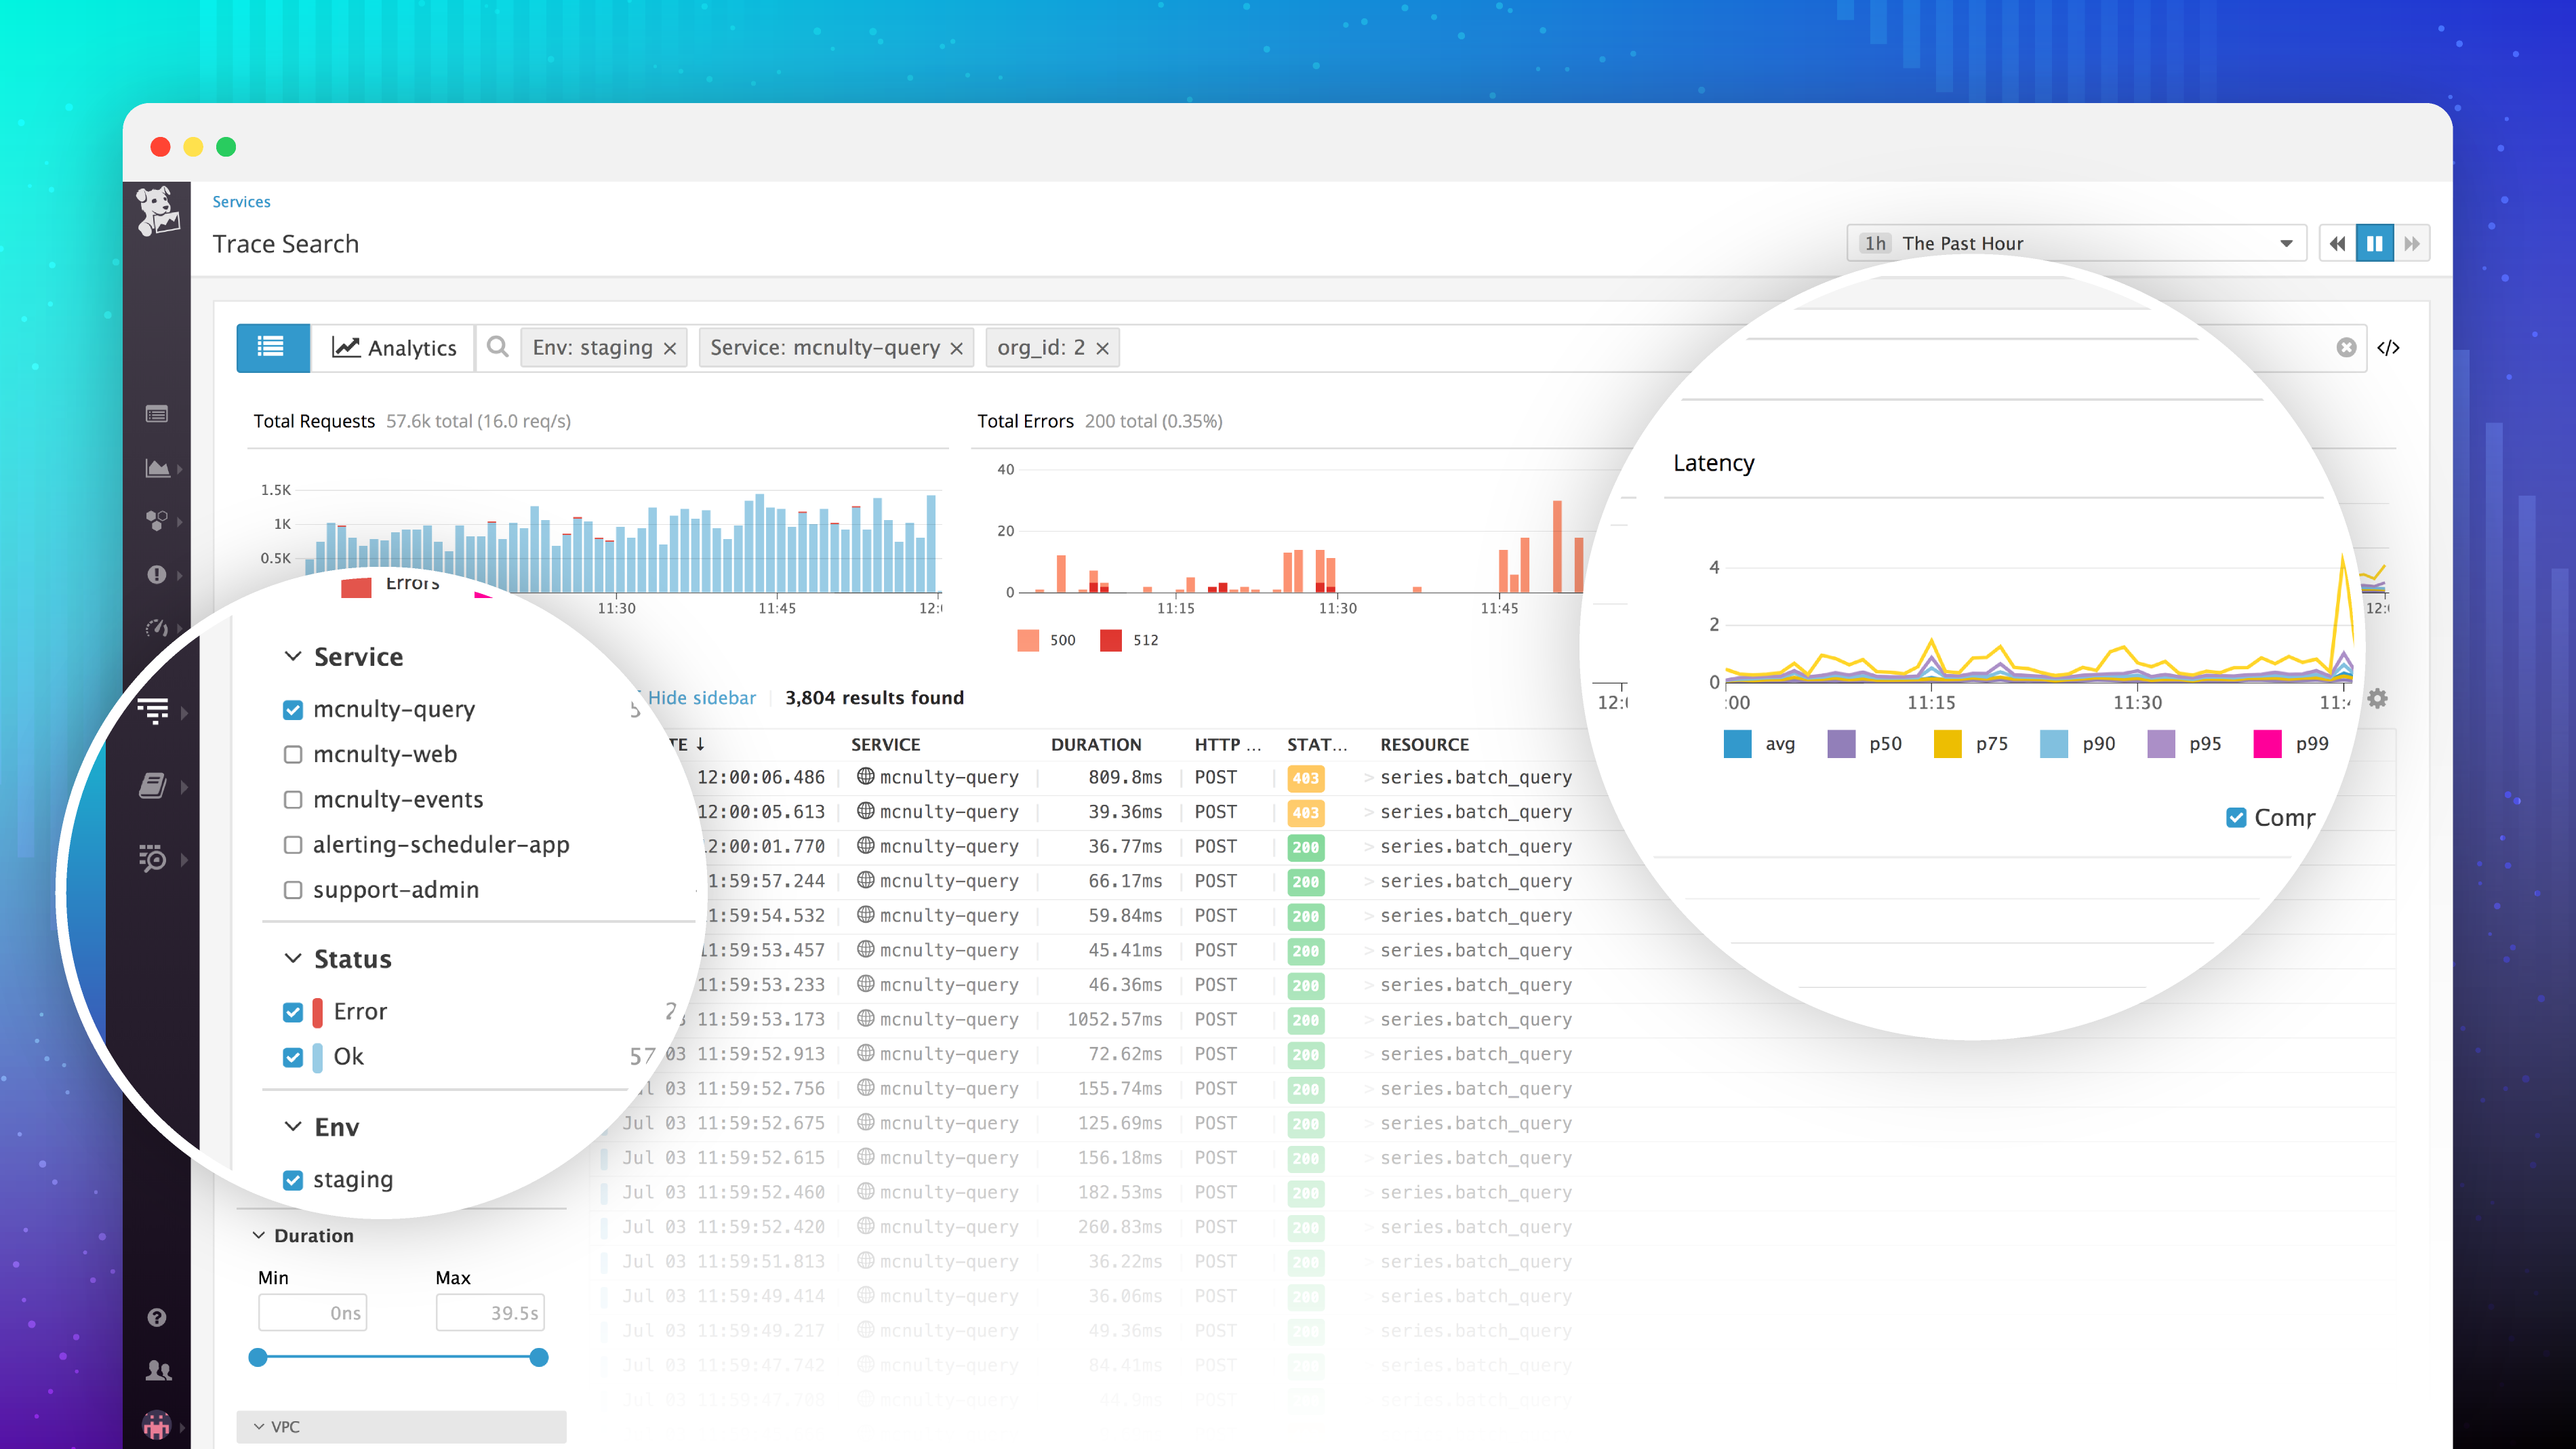Image resolution: width=2576 pixels, height=1449 pixels.
Task: Uncheck the mcnulty-query service filter
Action: click(x=293, y=709)
